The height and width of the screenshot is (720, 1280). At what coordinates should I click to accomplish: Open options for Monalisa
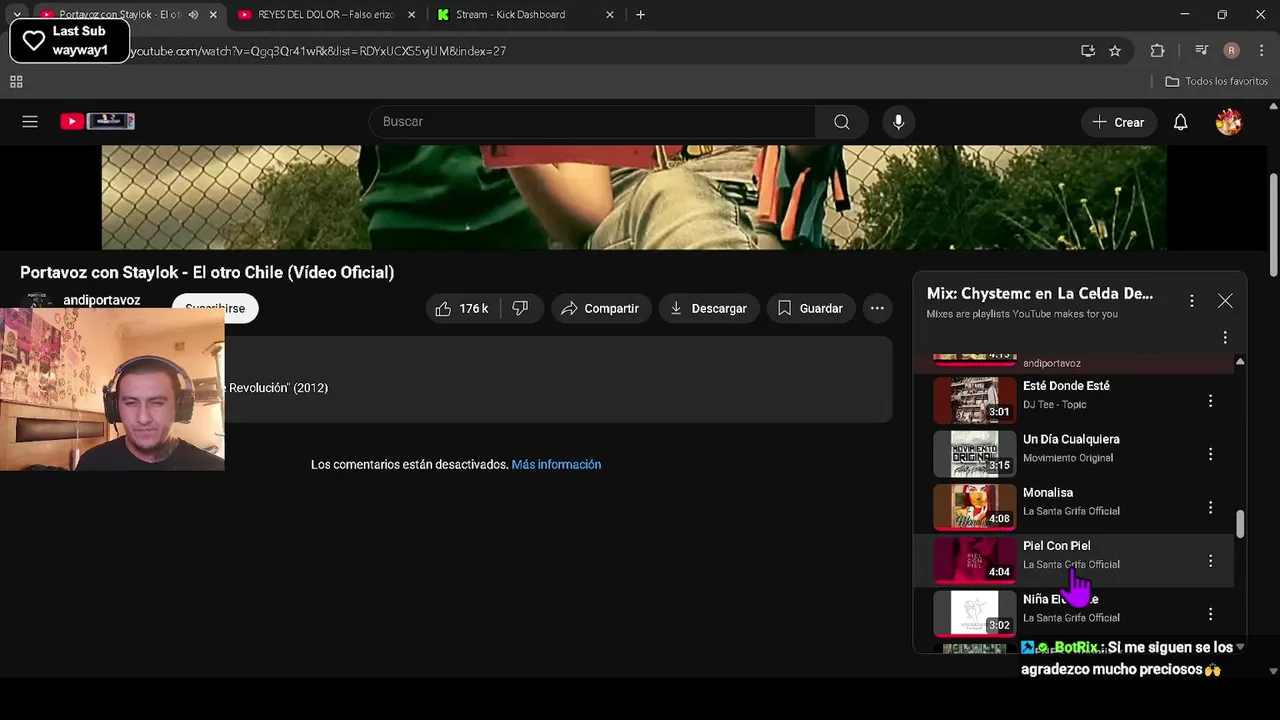pyautogui.click(x=1210, y=508)
